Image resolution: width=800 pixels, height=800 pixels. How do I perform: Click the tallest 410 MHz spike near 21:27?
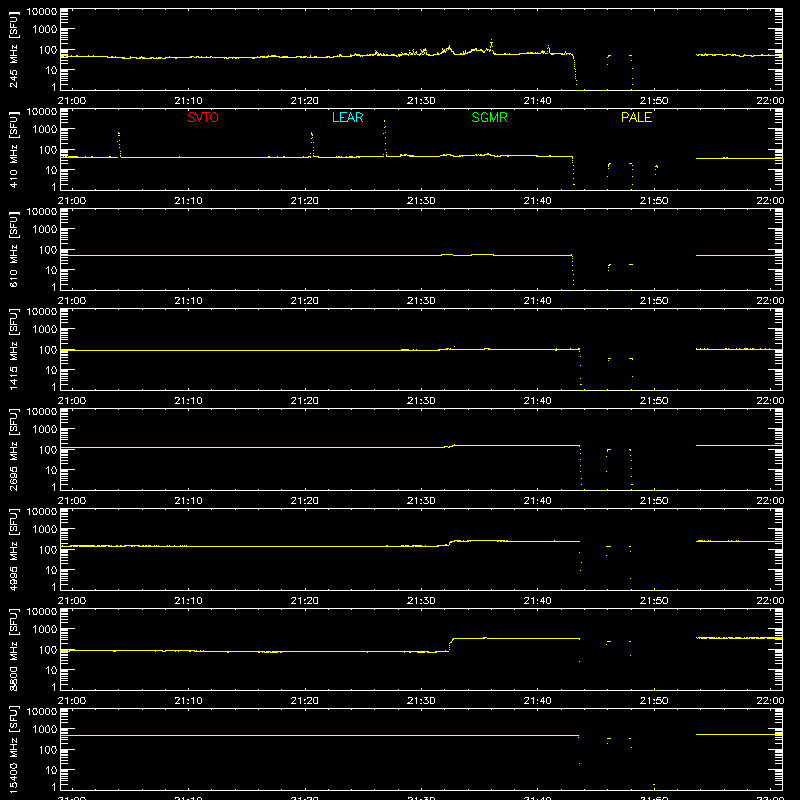[385, 138]
